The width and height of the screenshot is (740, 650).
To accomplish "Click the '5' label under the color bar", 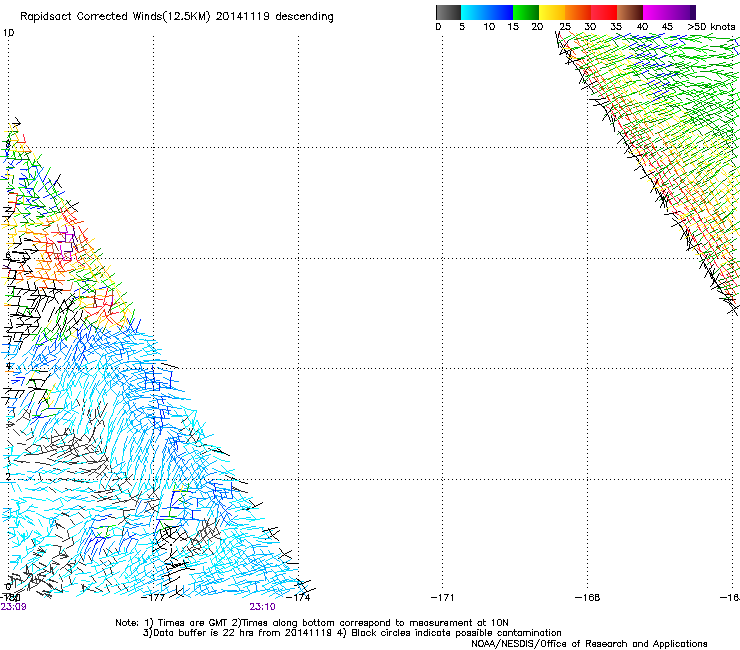I will tap(462, 27).
